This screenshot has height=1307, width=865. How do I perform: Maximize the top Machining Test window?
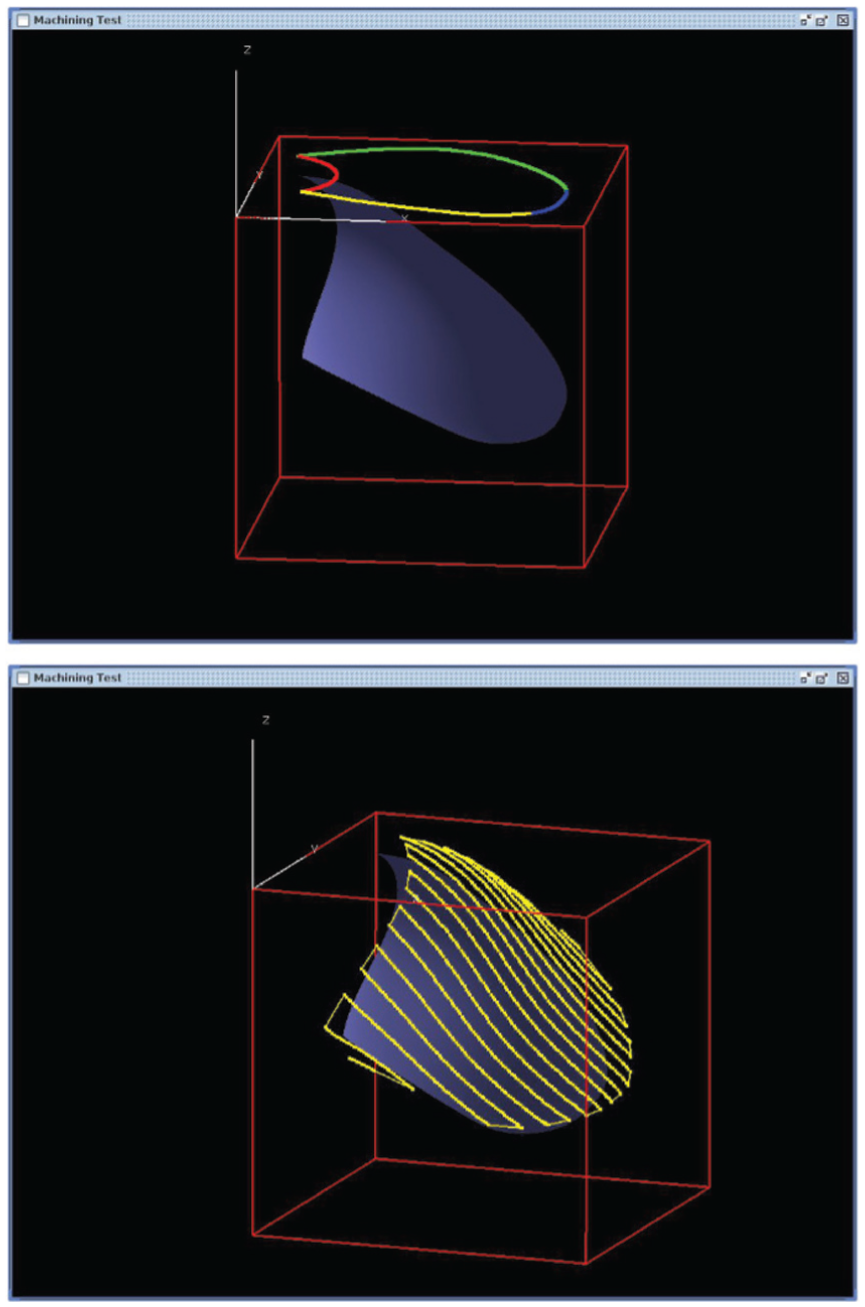coord(822,20)
